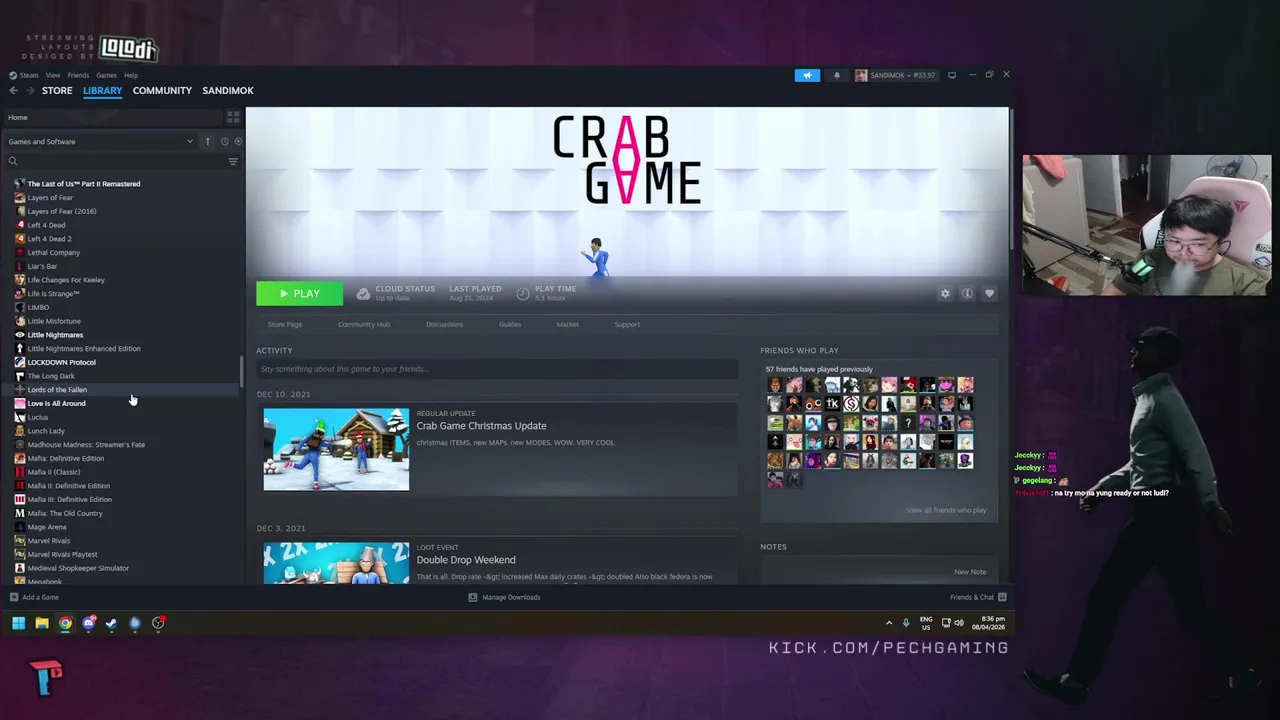The image size is (1280, 720).
Task: Switch library to grid view icon
Action: (233, 117)
